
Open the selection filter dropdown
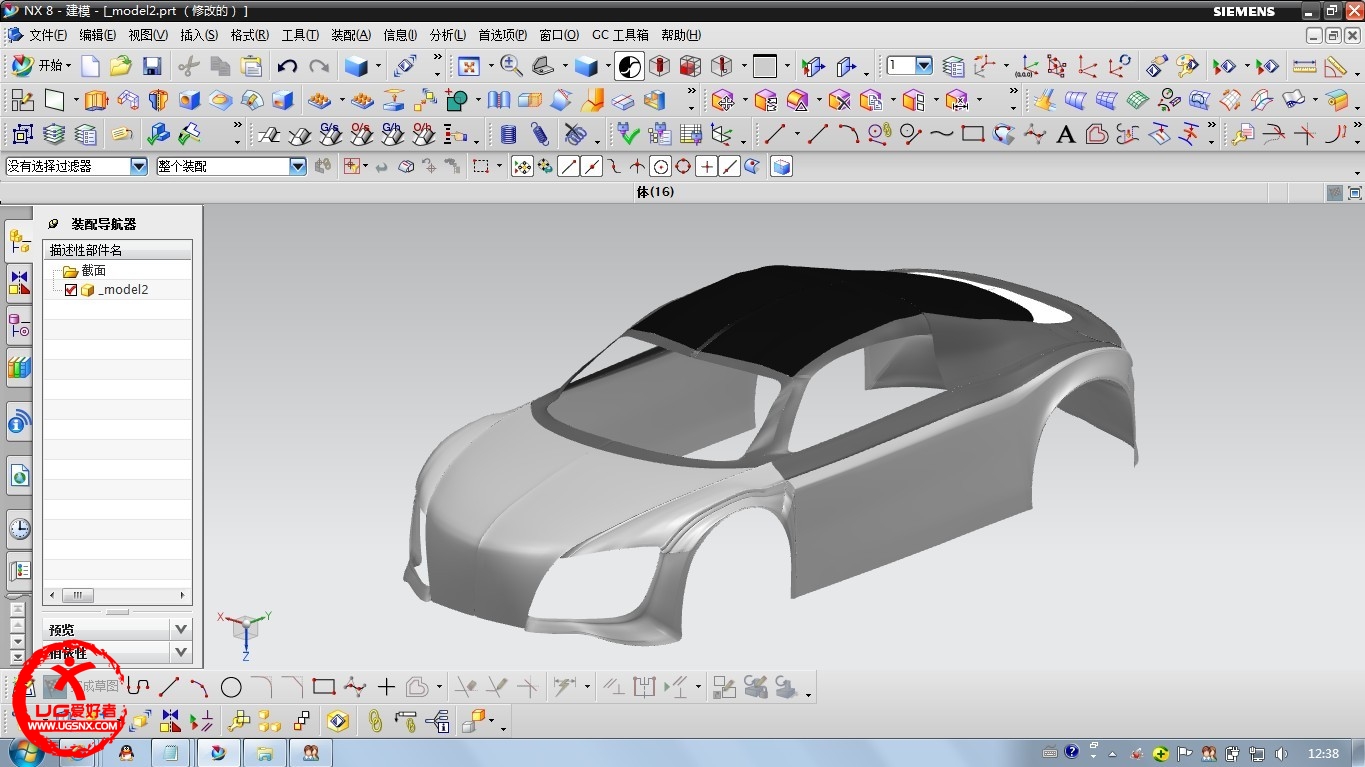139,167
